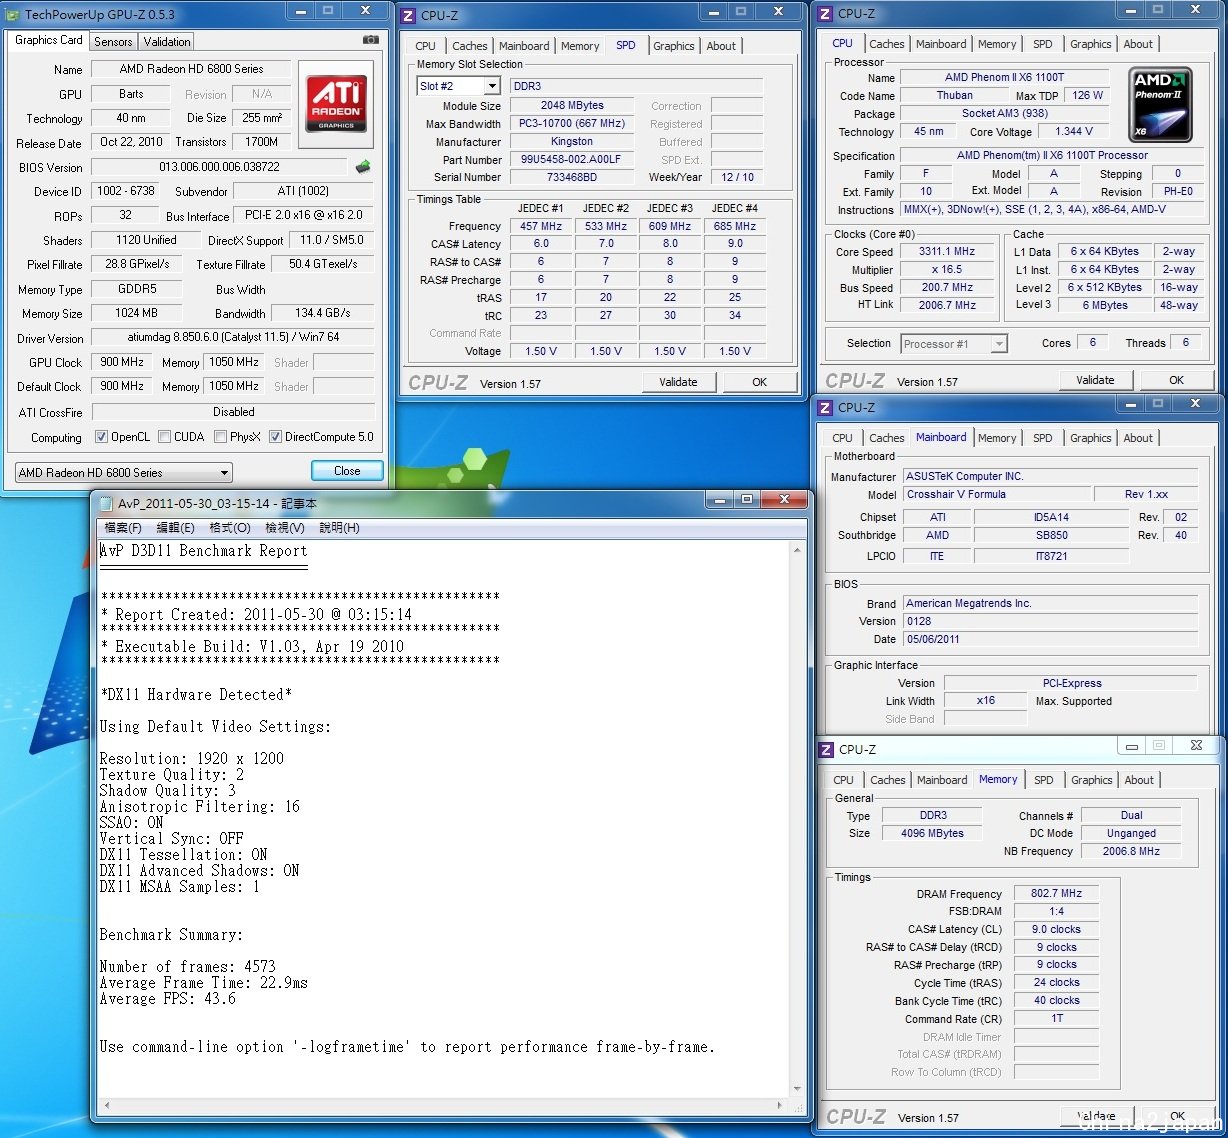1228x1138 pixels.
Task: Click the Notepad vertical scrollbar down arrow
Action: pos(797,1089)
